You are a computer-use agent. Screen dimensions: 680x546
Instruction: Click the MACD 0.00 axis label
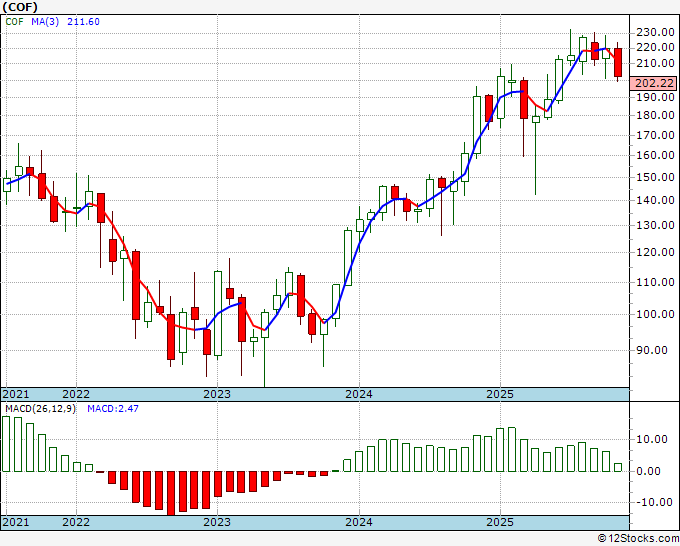point(648,471)
